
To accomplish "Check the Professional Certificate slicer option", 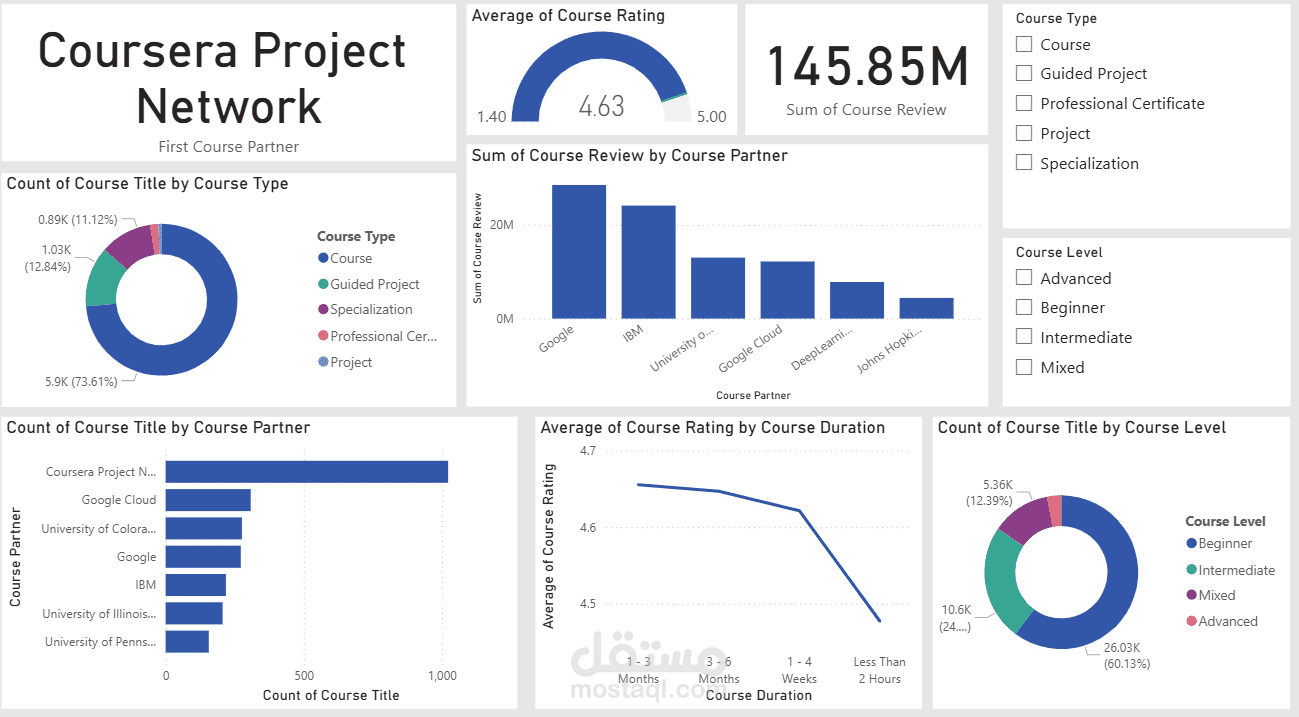I will pyautogui.click(x=1024, y=103).
